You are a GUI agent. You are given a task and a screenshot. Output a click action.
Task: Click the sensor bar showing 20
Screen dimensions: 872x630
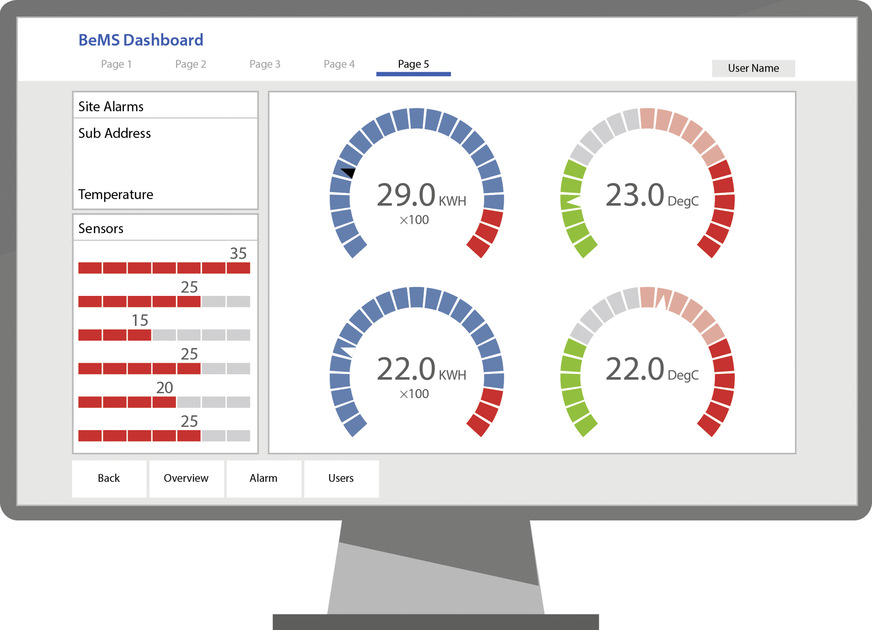[164, 402]
